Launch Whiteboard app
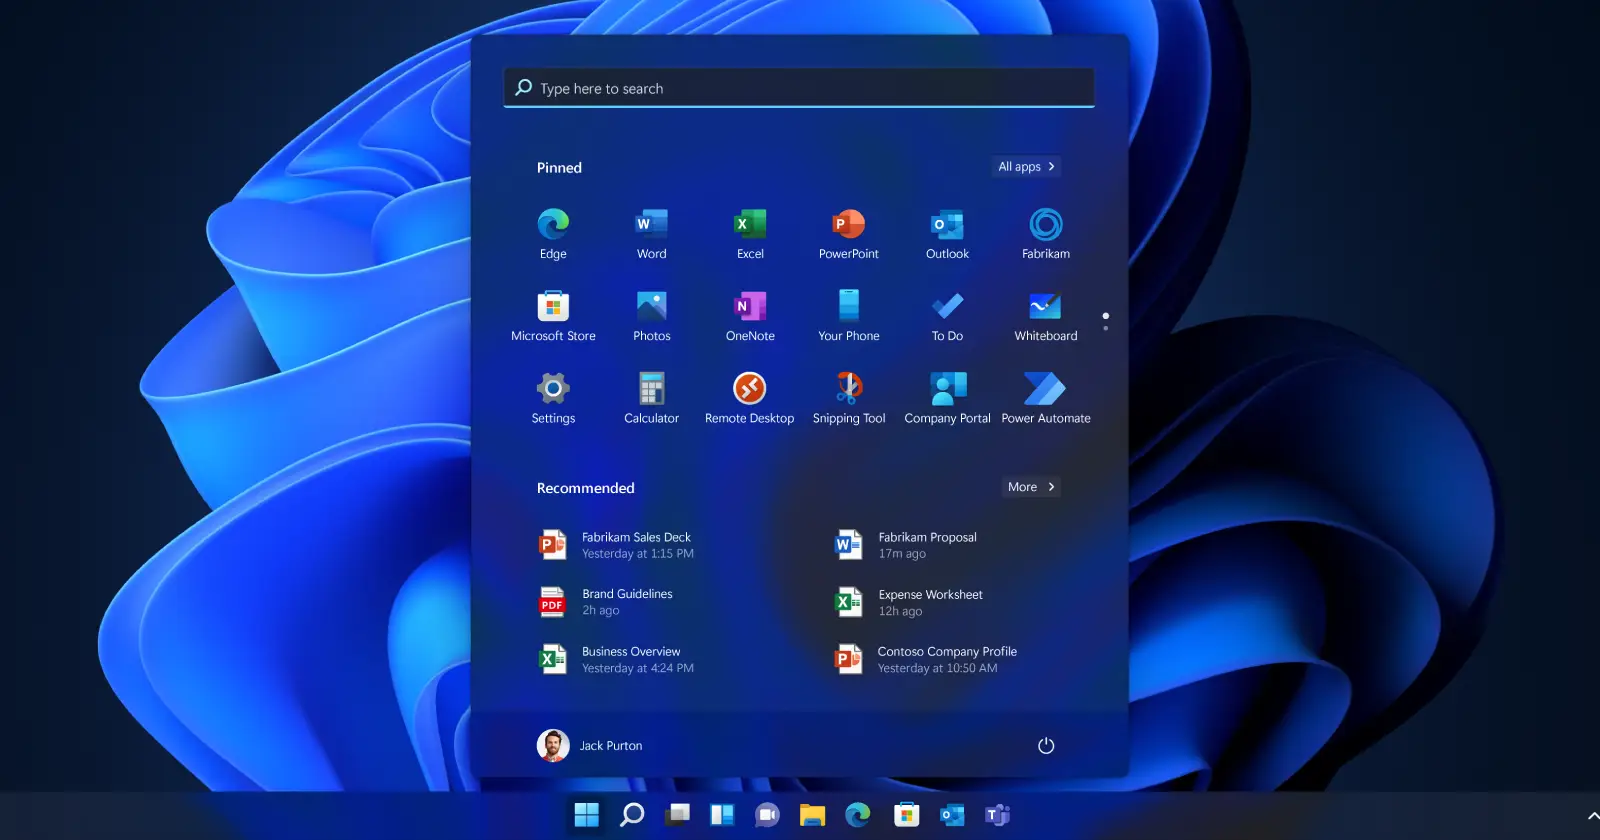The height and width of the screenshot is (840, 1600). [x=1046, y=317]
